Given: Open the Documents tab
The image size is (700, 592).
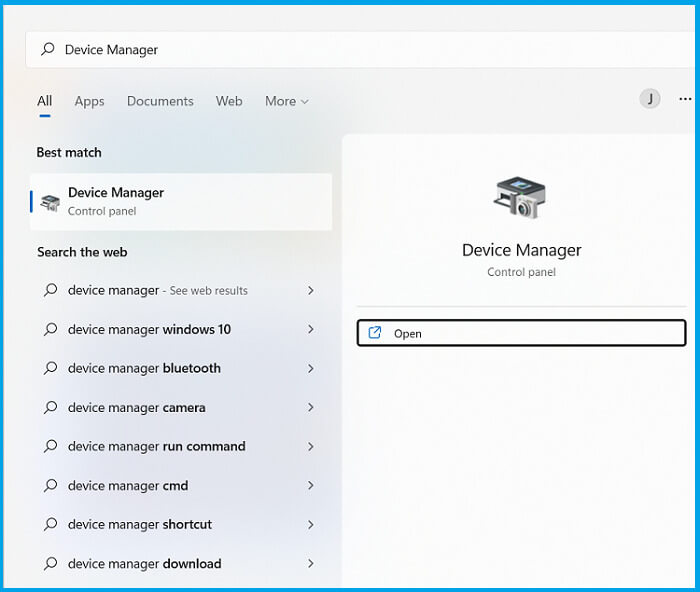Looking at the screenshot, I should coord(160,101).
